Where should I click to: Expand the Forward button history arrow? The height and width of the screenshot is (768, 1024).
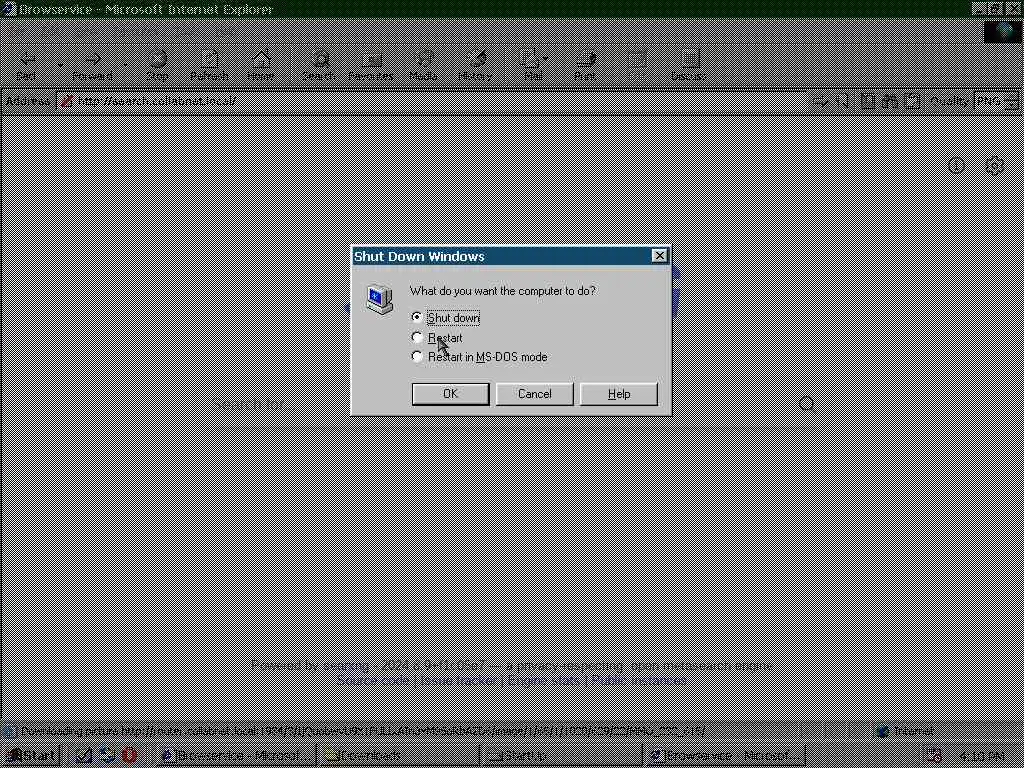click(x=125, y=65)
